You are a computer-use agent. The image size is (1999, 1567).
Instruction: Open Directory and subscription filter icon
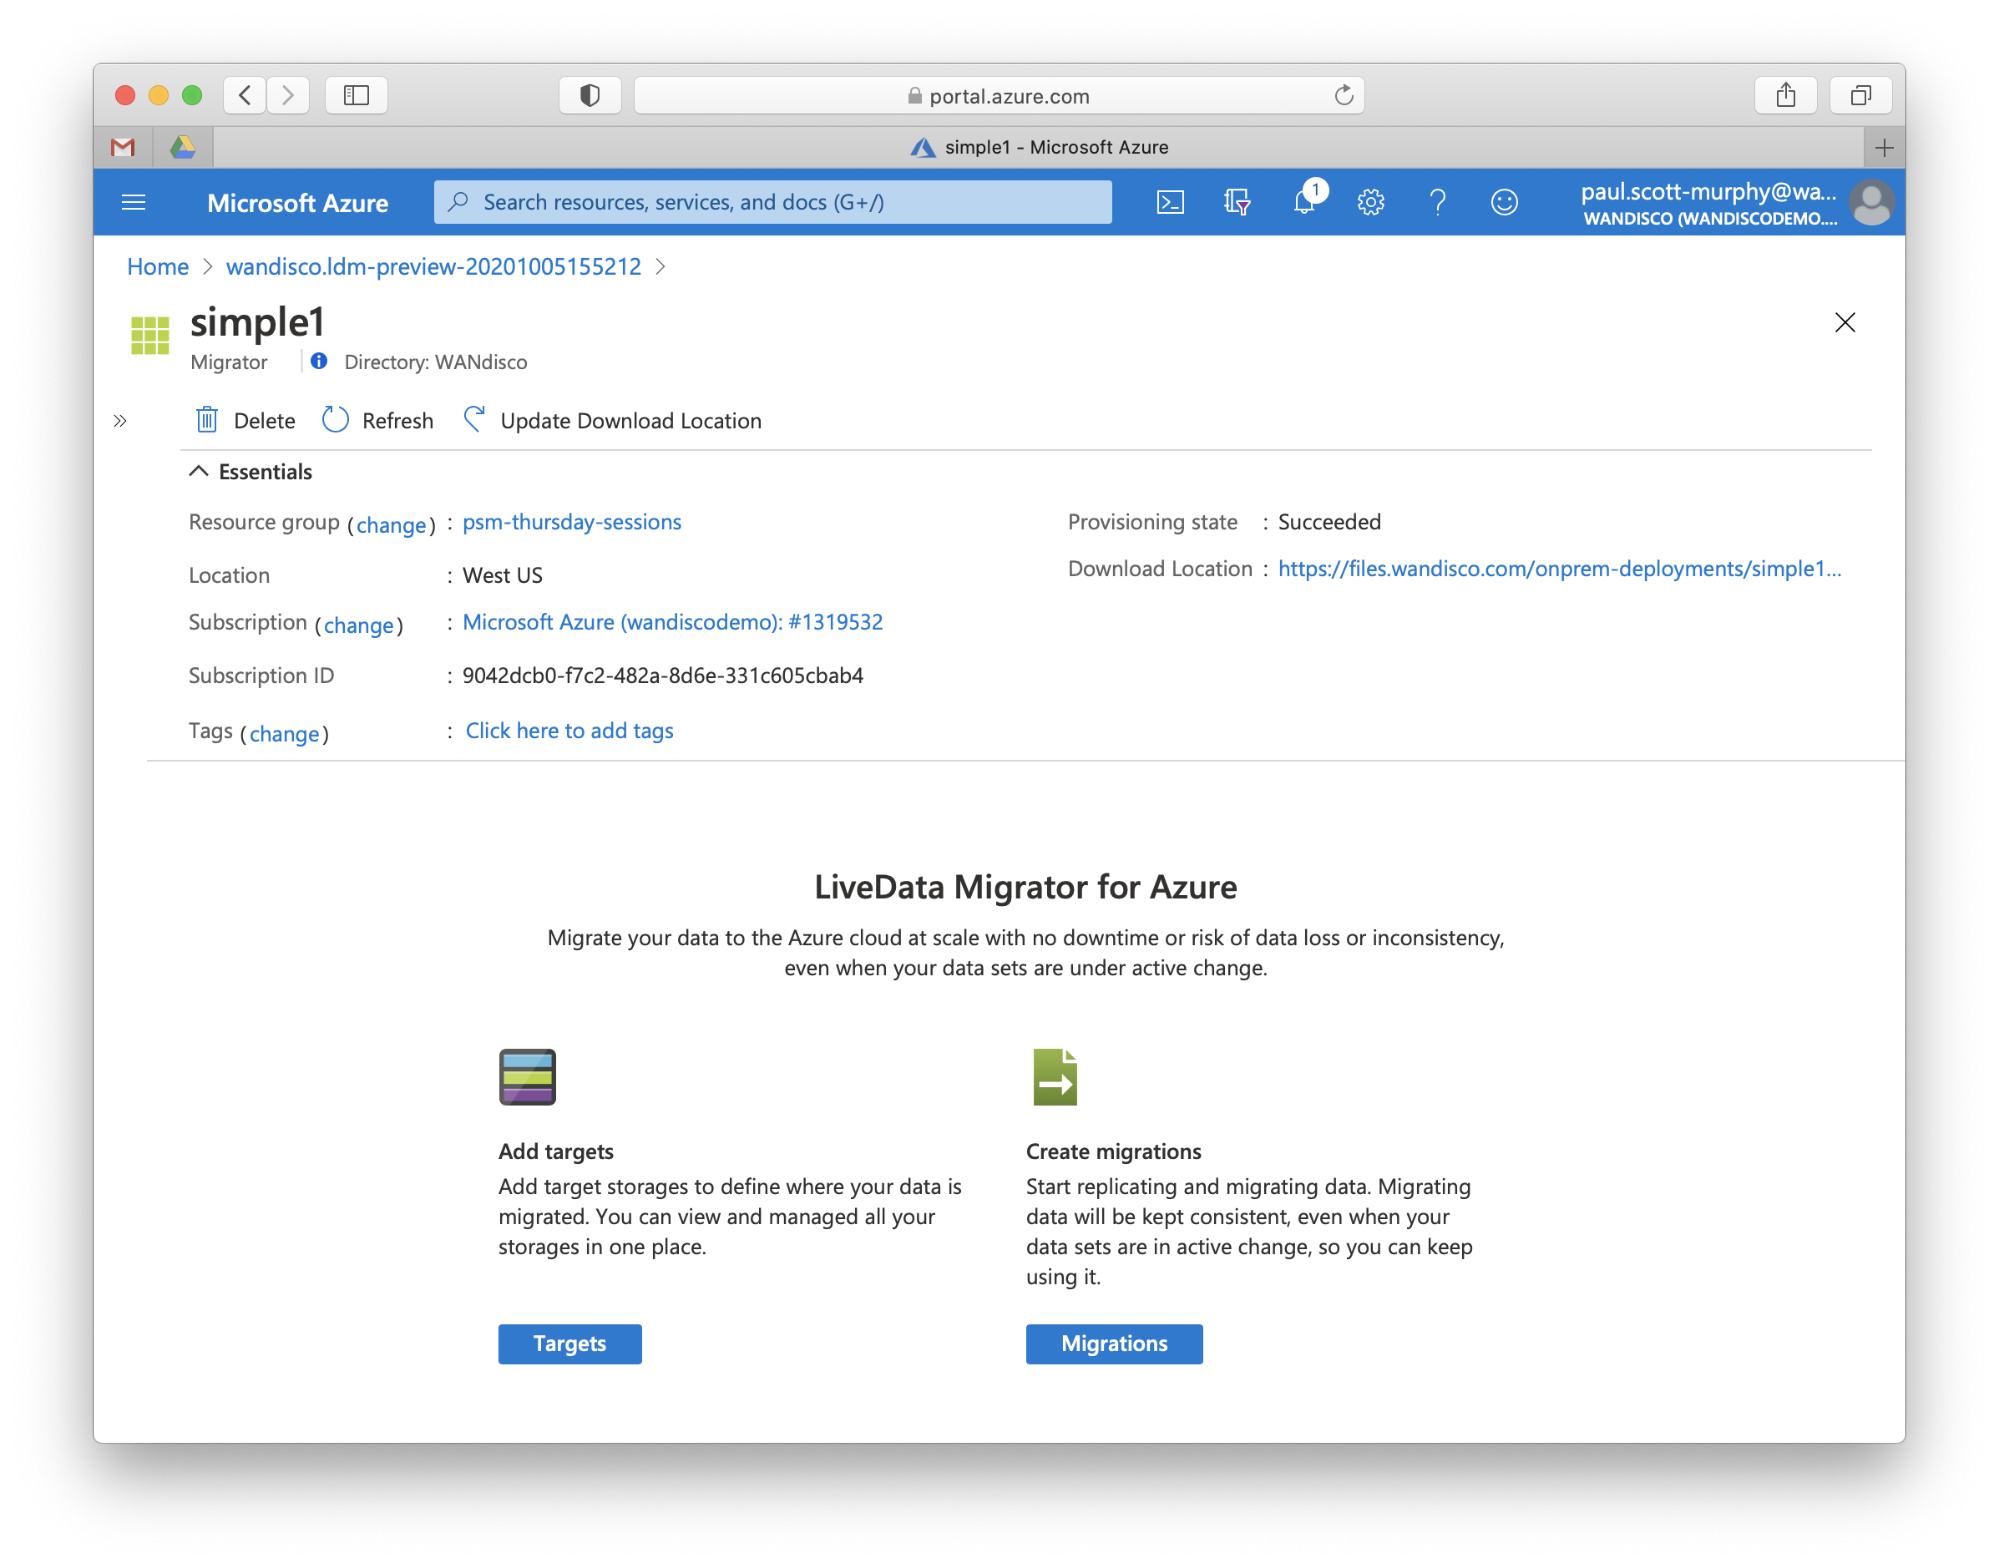1237,203
